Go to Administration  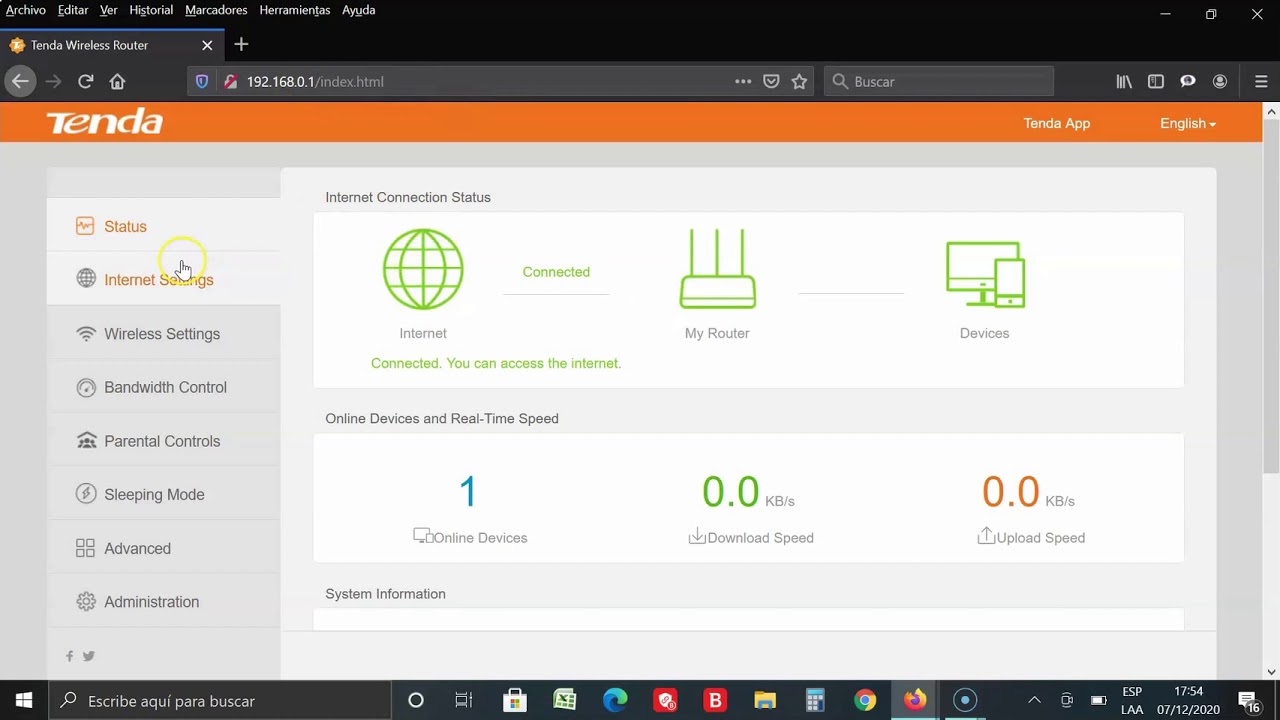click(x=163, y=602)
